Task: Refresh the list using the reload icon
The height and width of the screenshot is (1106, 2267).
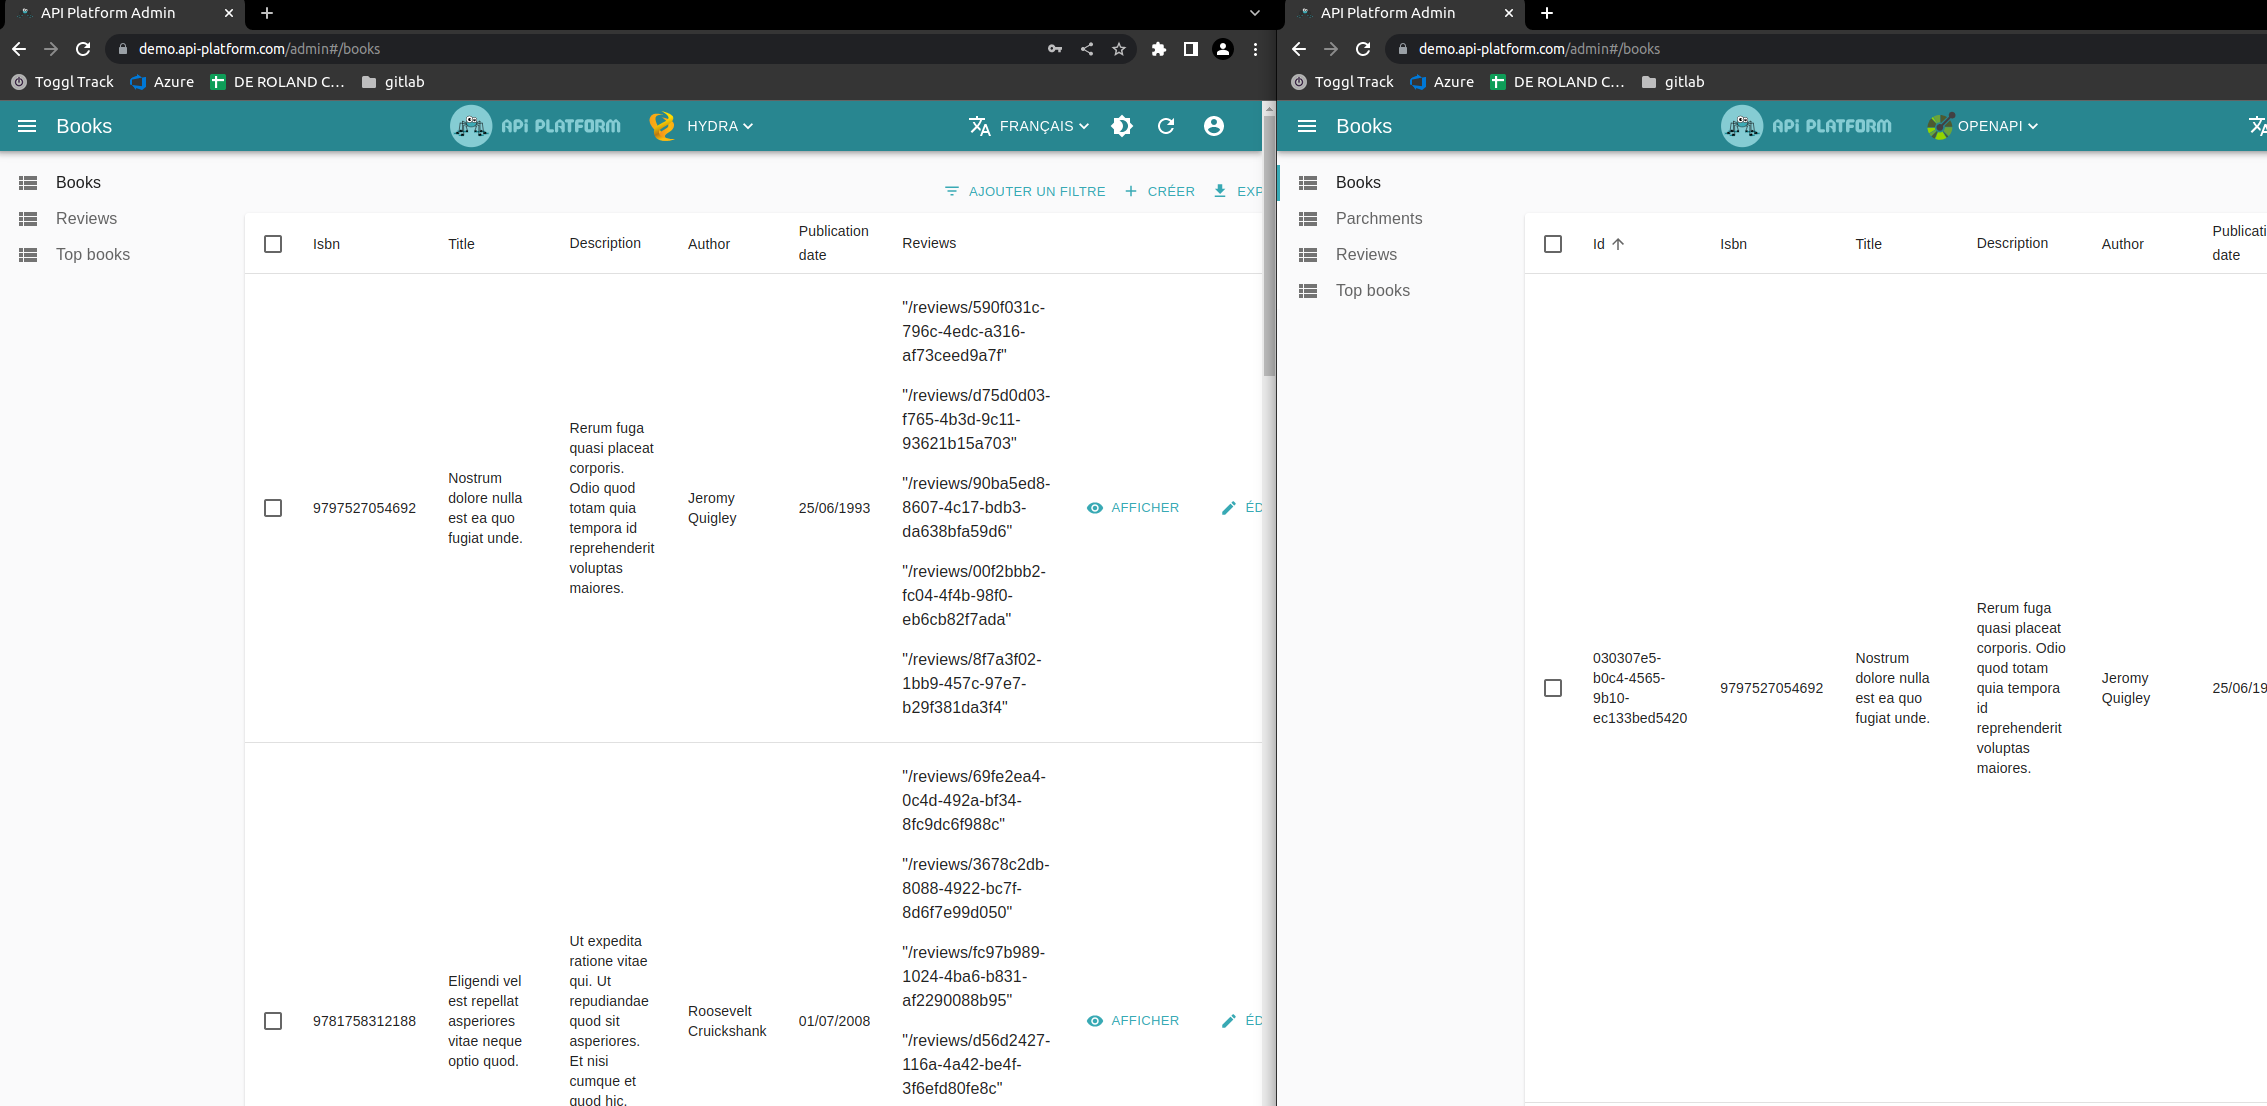Action: pyautogui.click(x=1166, y=126)
